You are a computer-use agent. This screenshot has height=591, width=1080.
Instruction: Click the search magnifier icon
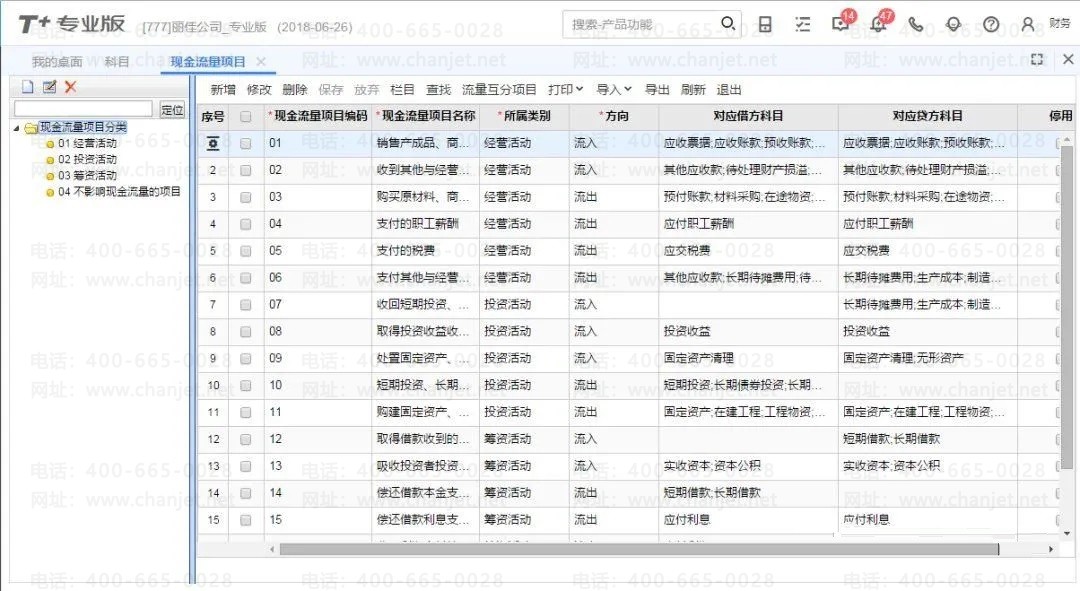tap(727, 23)
